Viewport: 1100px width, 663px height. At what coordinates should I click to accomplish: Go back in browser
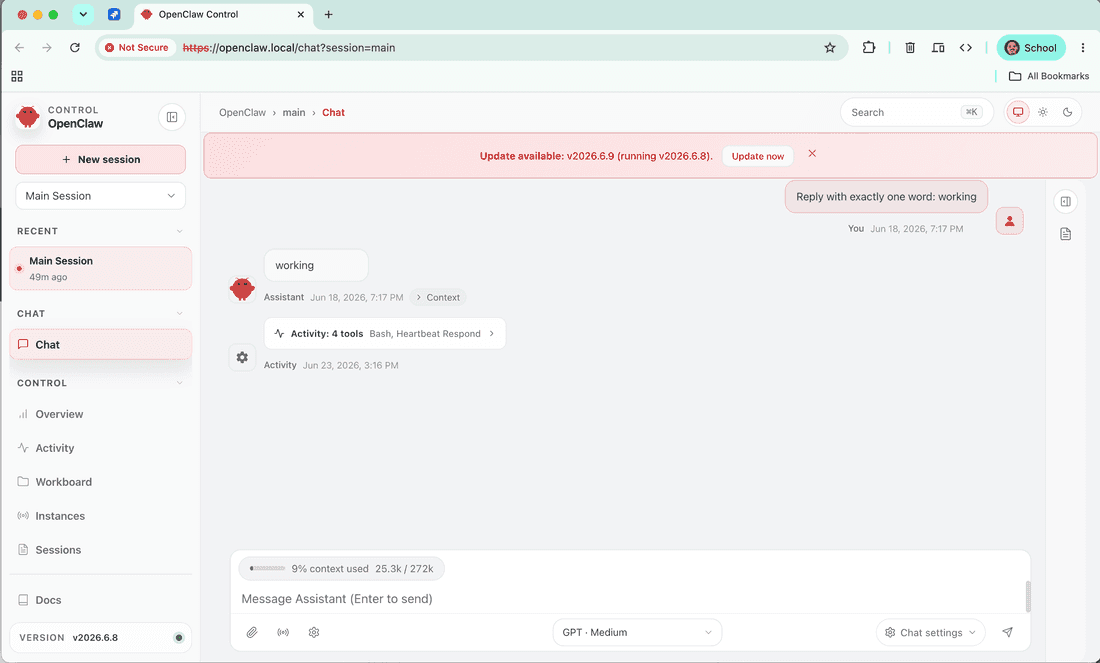tap(20, 48)
